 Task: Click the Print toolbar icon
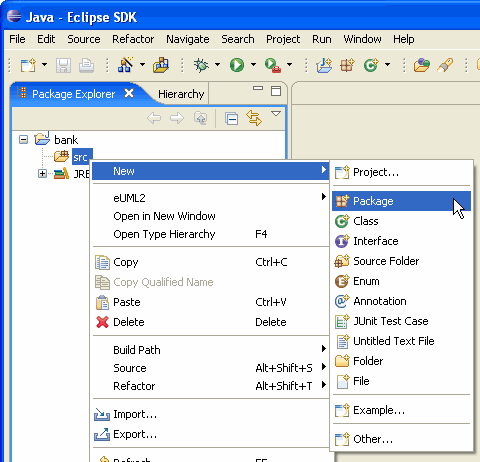pos(86,65)
